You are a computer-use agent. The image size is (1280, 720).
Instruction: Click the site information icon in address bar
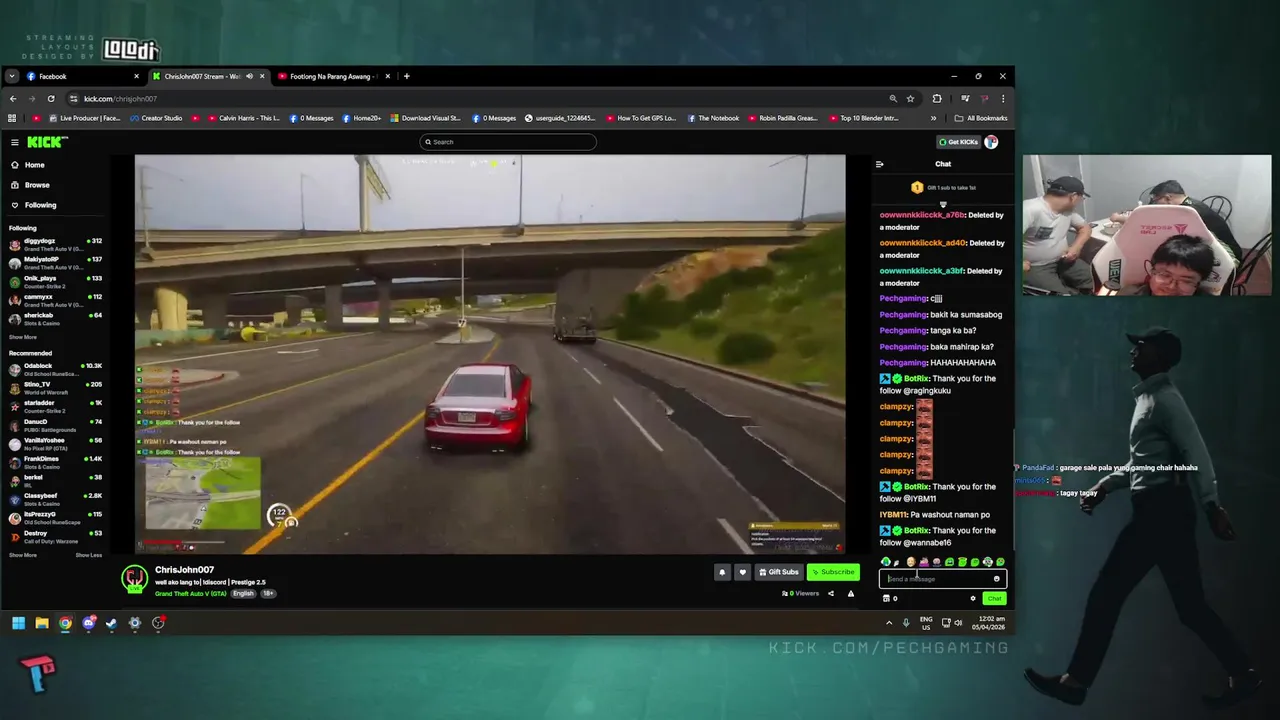[x=74, y=98]
